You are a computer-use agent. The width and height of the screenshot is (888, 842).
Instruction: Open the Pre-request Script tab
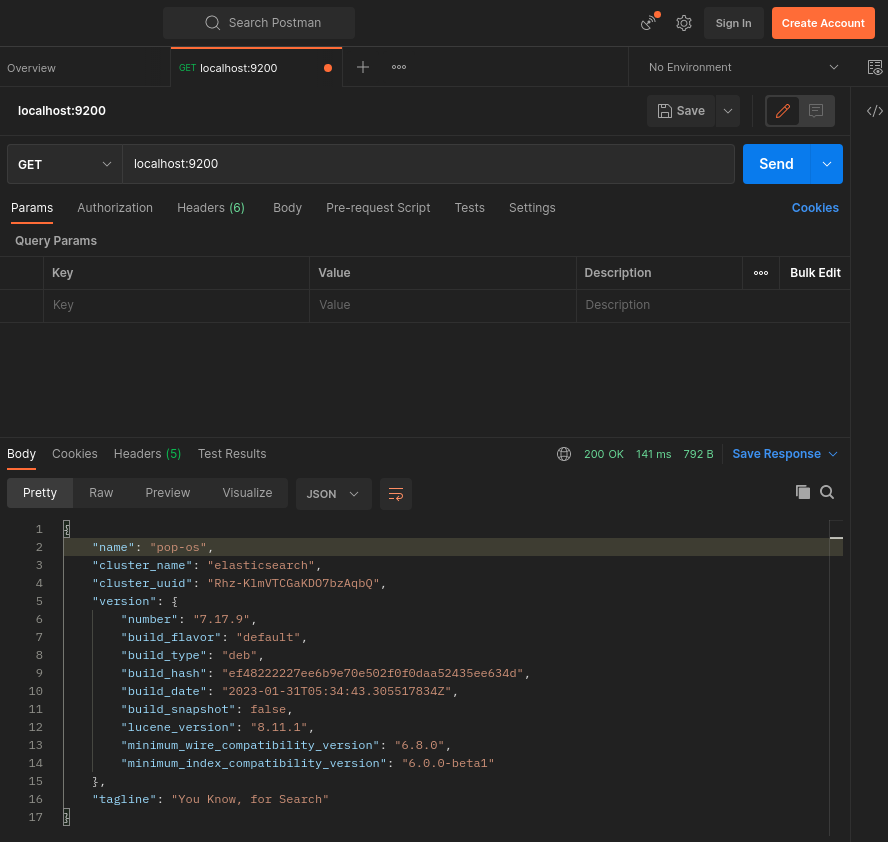click(378, 208)
